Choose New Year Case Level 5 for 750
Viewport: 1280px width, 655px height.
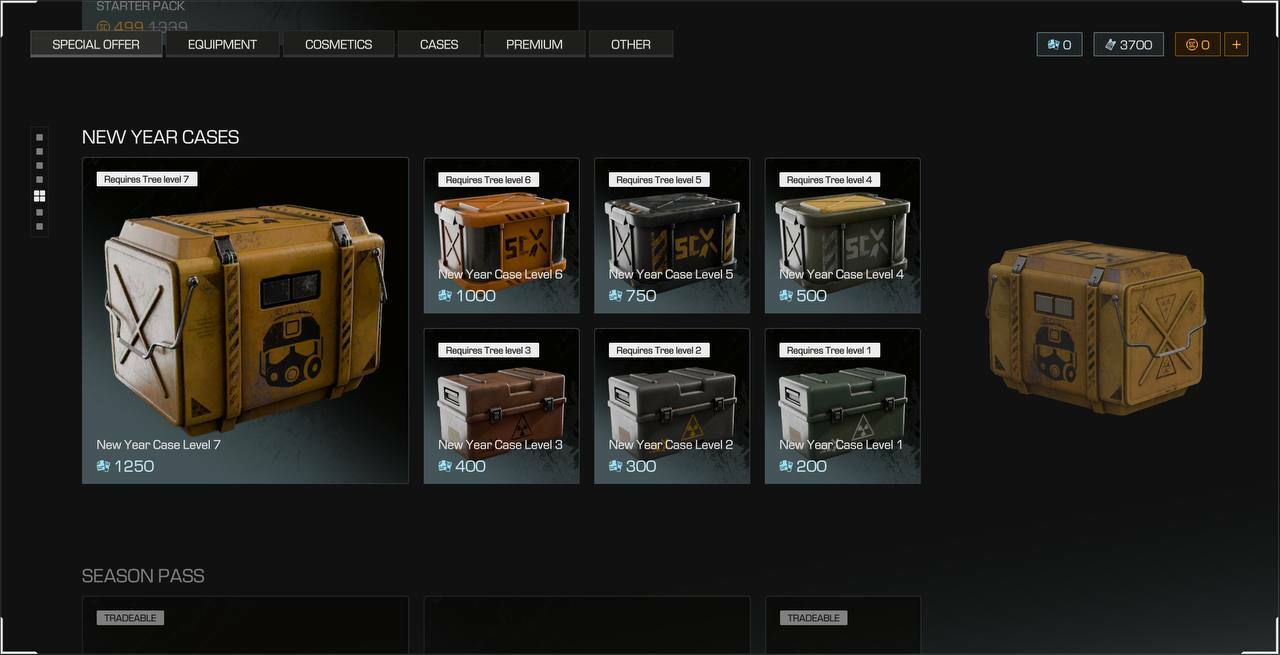[672, 235]
